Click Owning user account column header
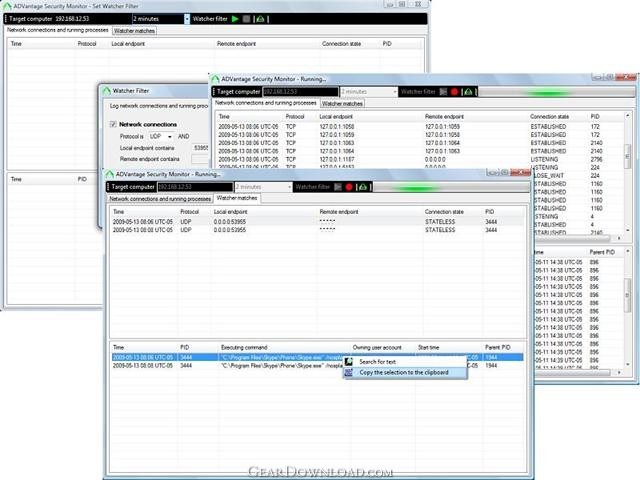This screenshot has height=480, width=640. 377,347
